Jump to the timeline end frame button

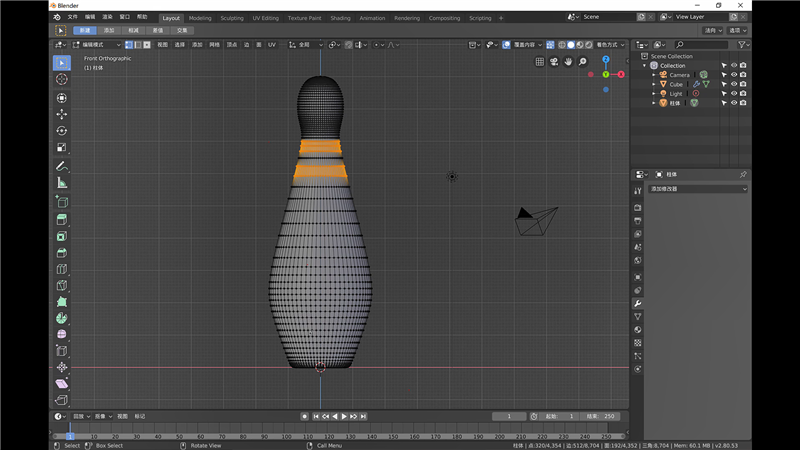point(363,416)
